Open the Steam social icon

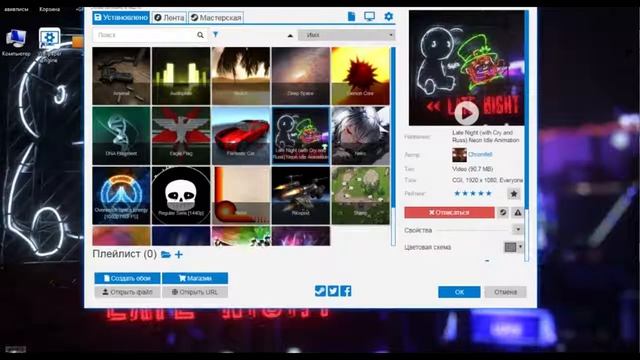point(320,291)
